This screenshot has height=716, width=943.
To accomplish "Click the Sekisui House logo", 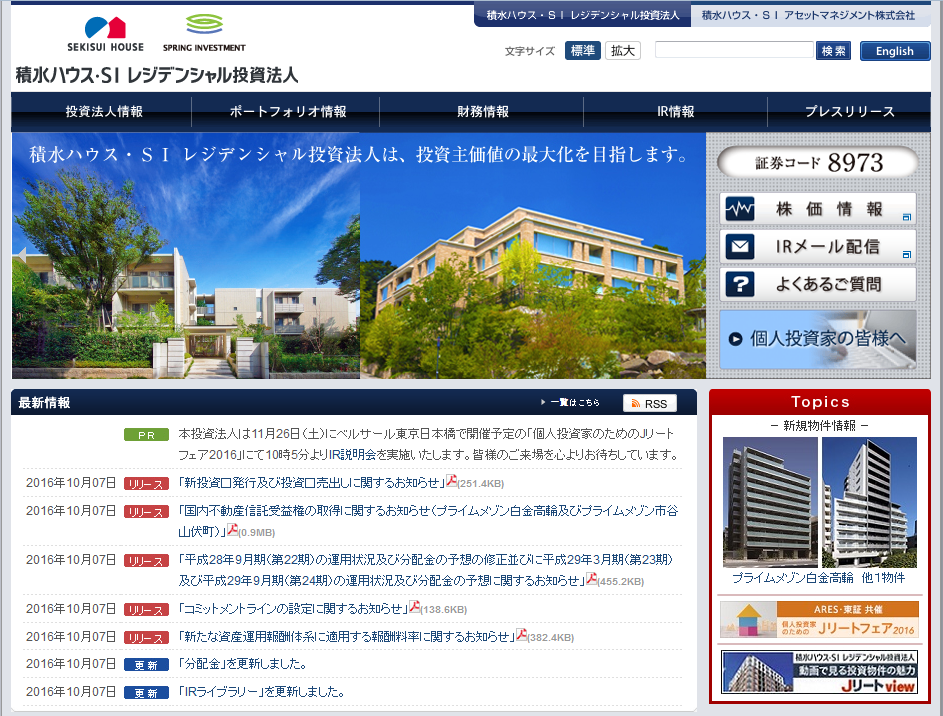I will 105,34.
